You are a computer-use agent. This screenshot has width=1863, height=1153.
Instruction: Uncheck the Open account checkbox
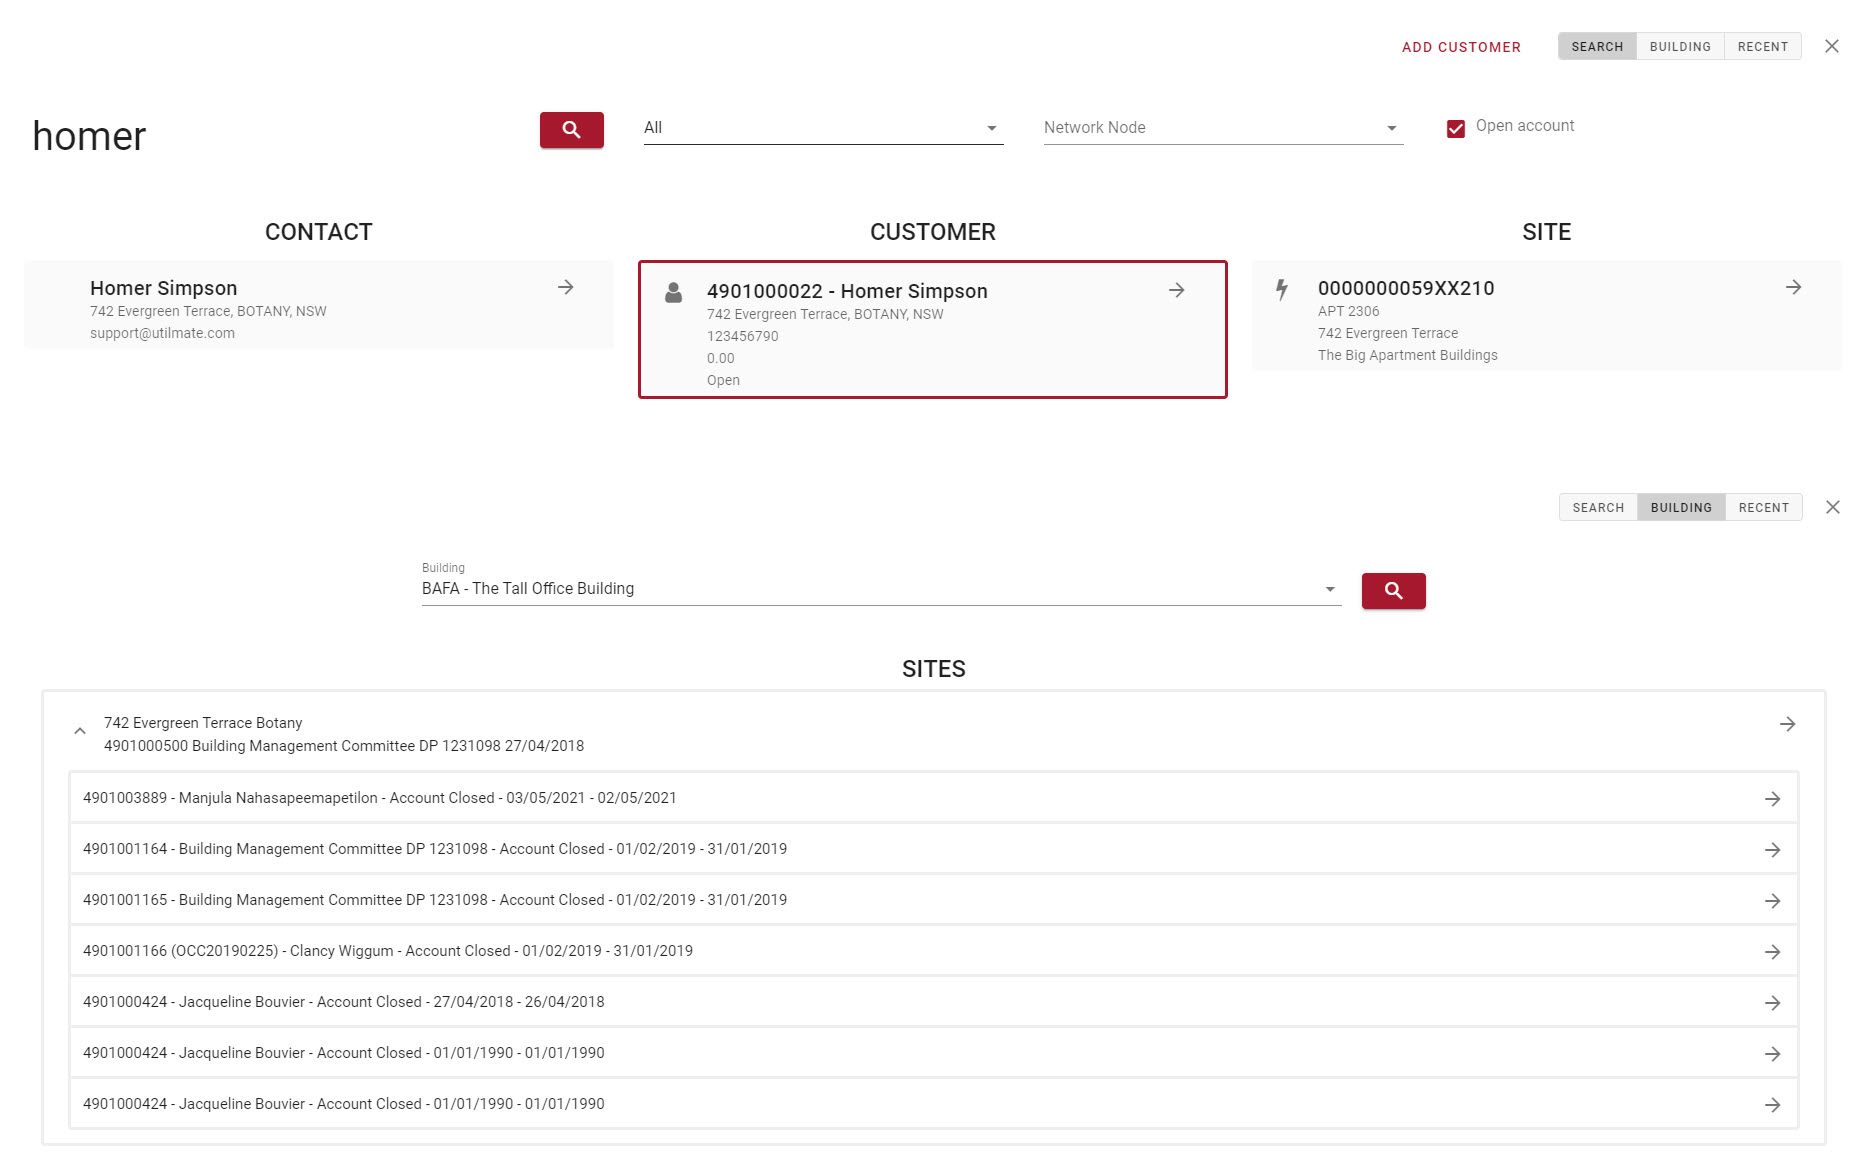click(x=1456, y=128)
